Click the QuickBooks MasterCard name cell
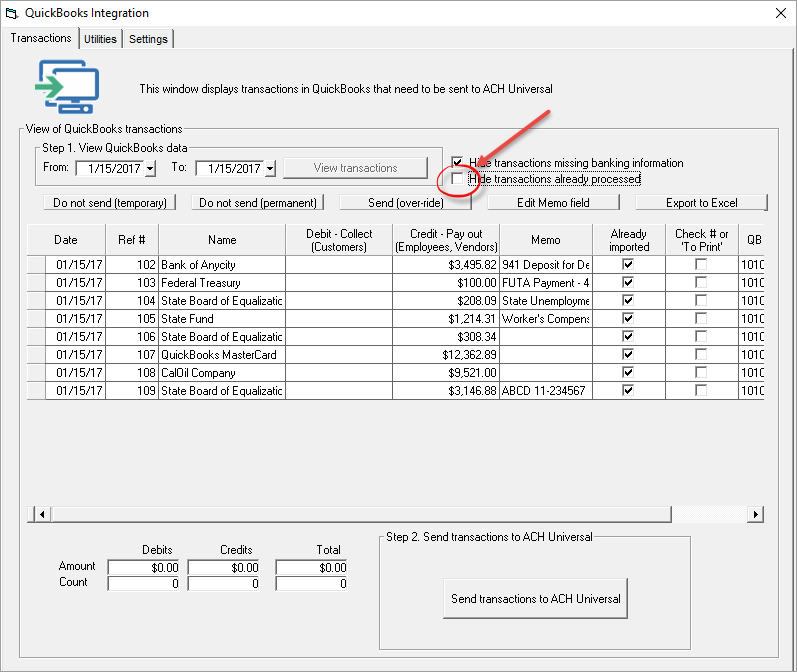 click(x=222, y=355)
